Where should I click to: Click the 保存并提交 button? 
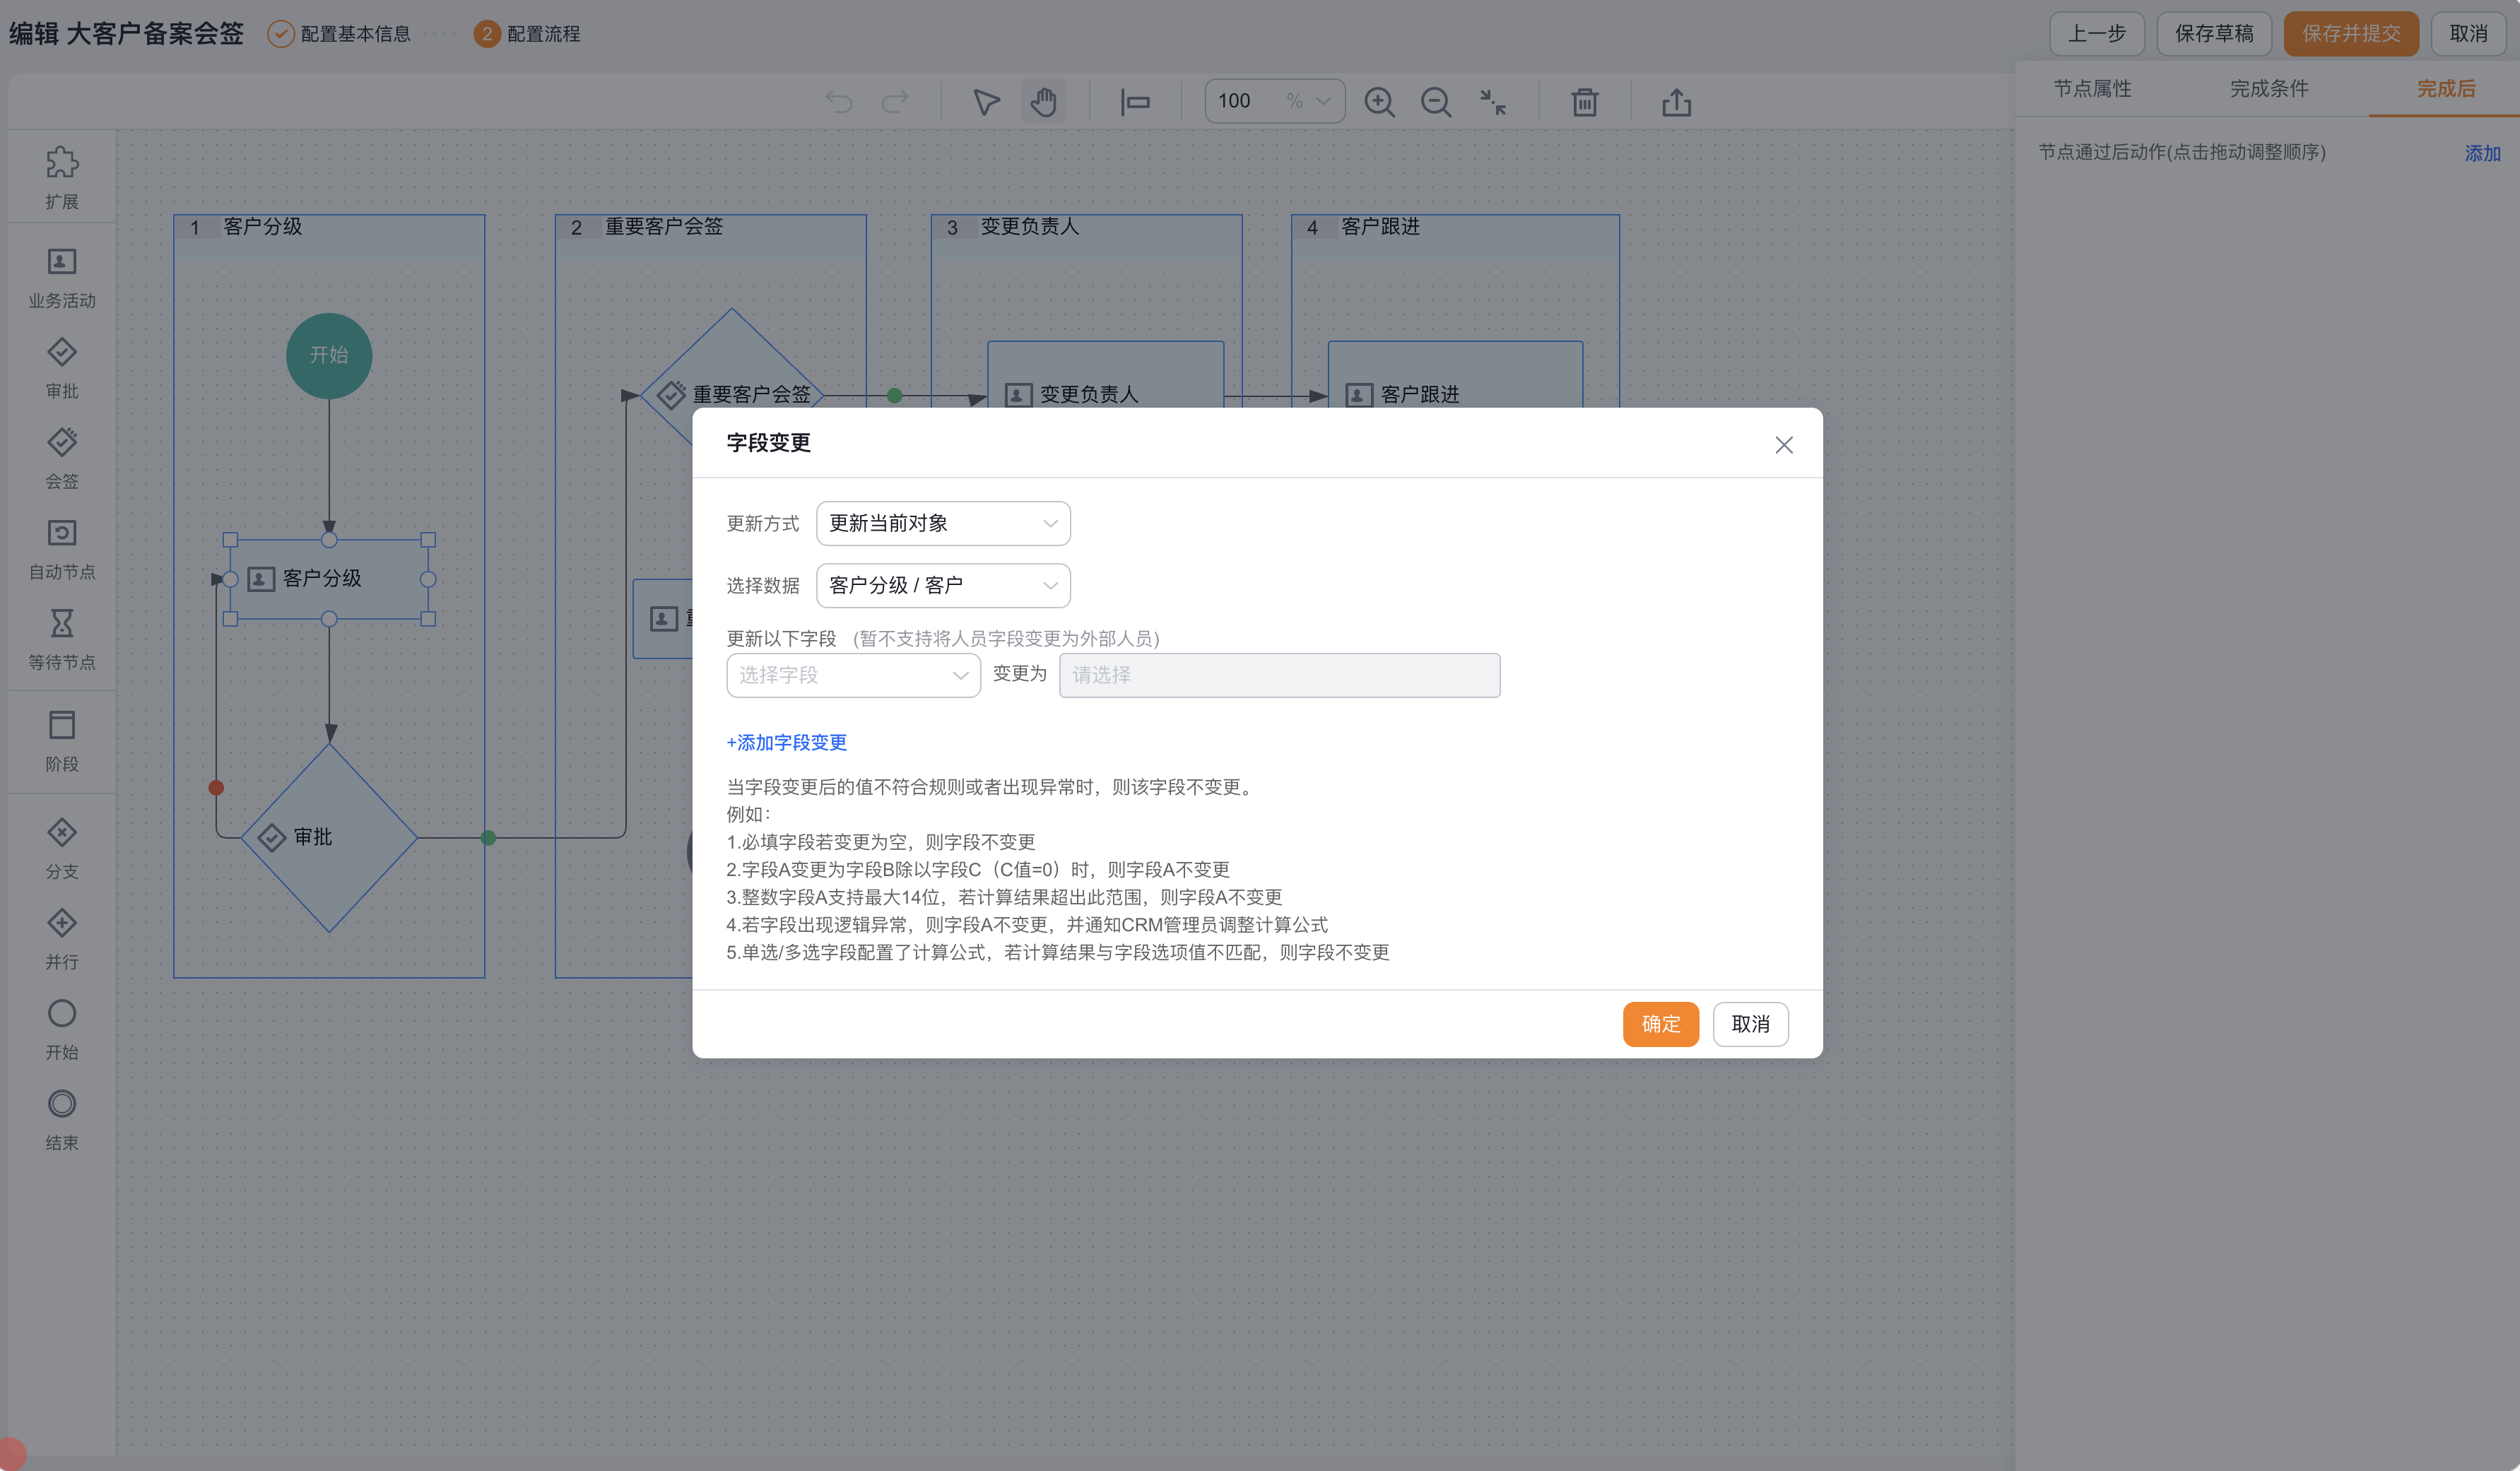click(x=2351, y=34)
